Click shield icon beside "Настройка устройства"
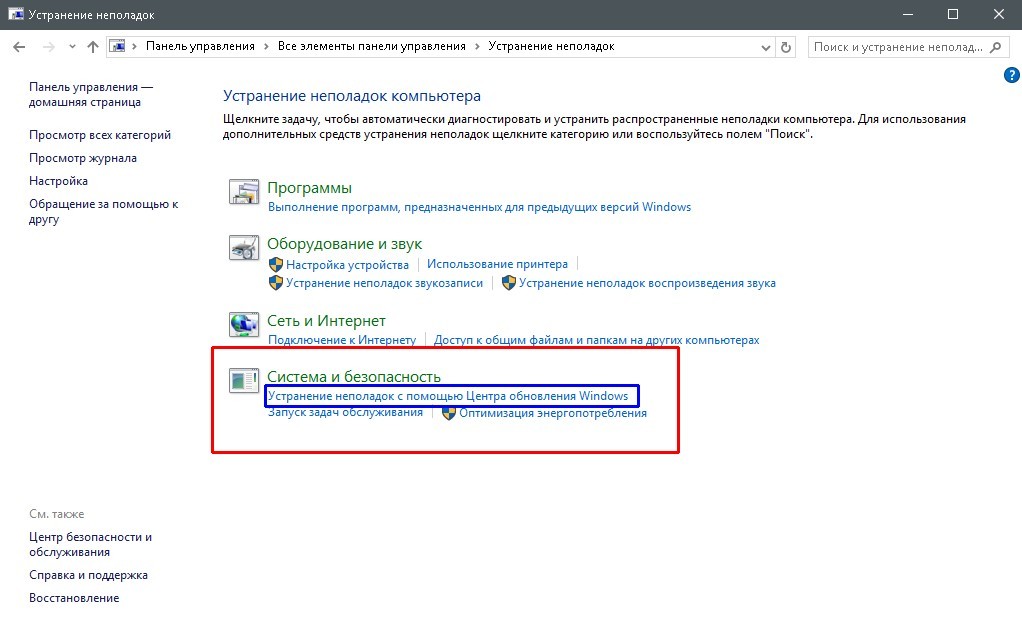This screenshot has width=1022, height=623. [x=276, y=265]
